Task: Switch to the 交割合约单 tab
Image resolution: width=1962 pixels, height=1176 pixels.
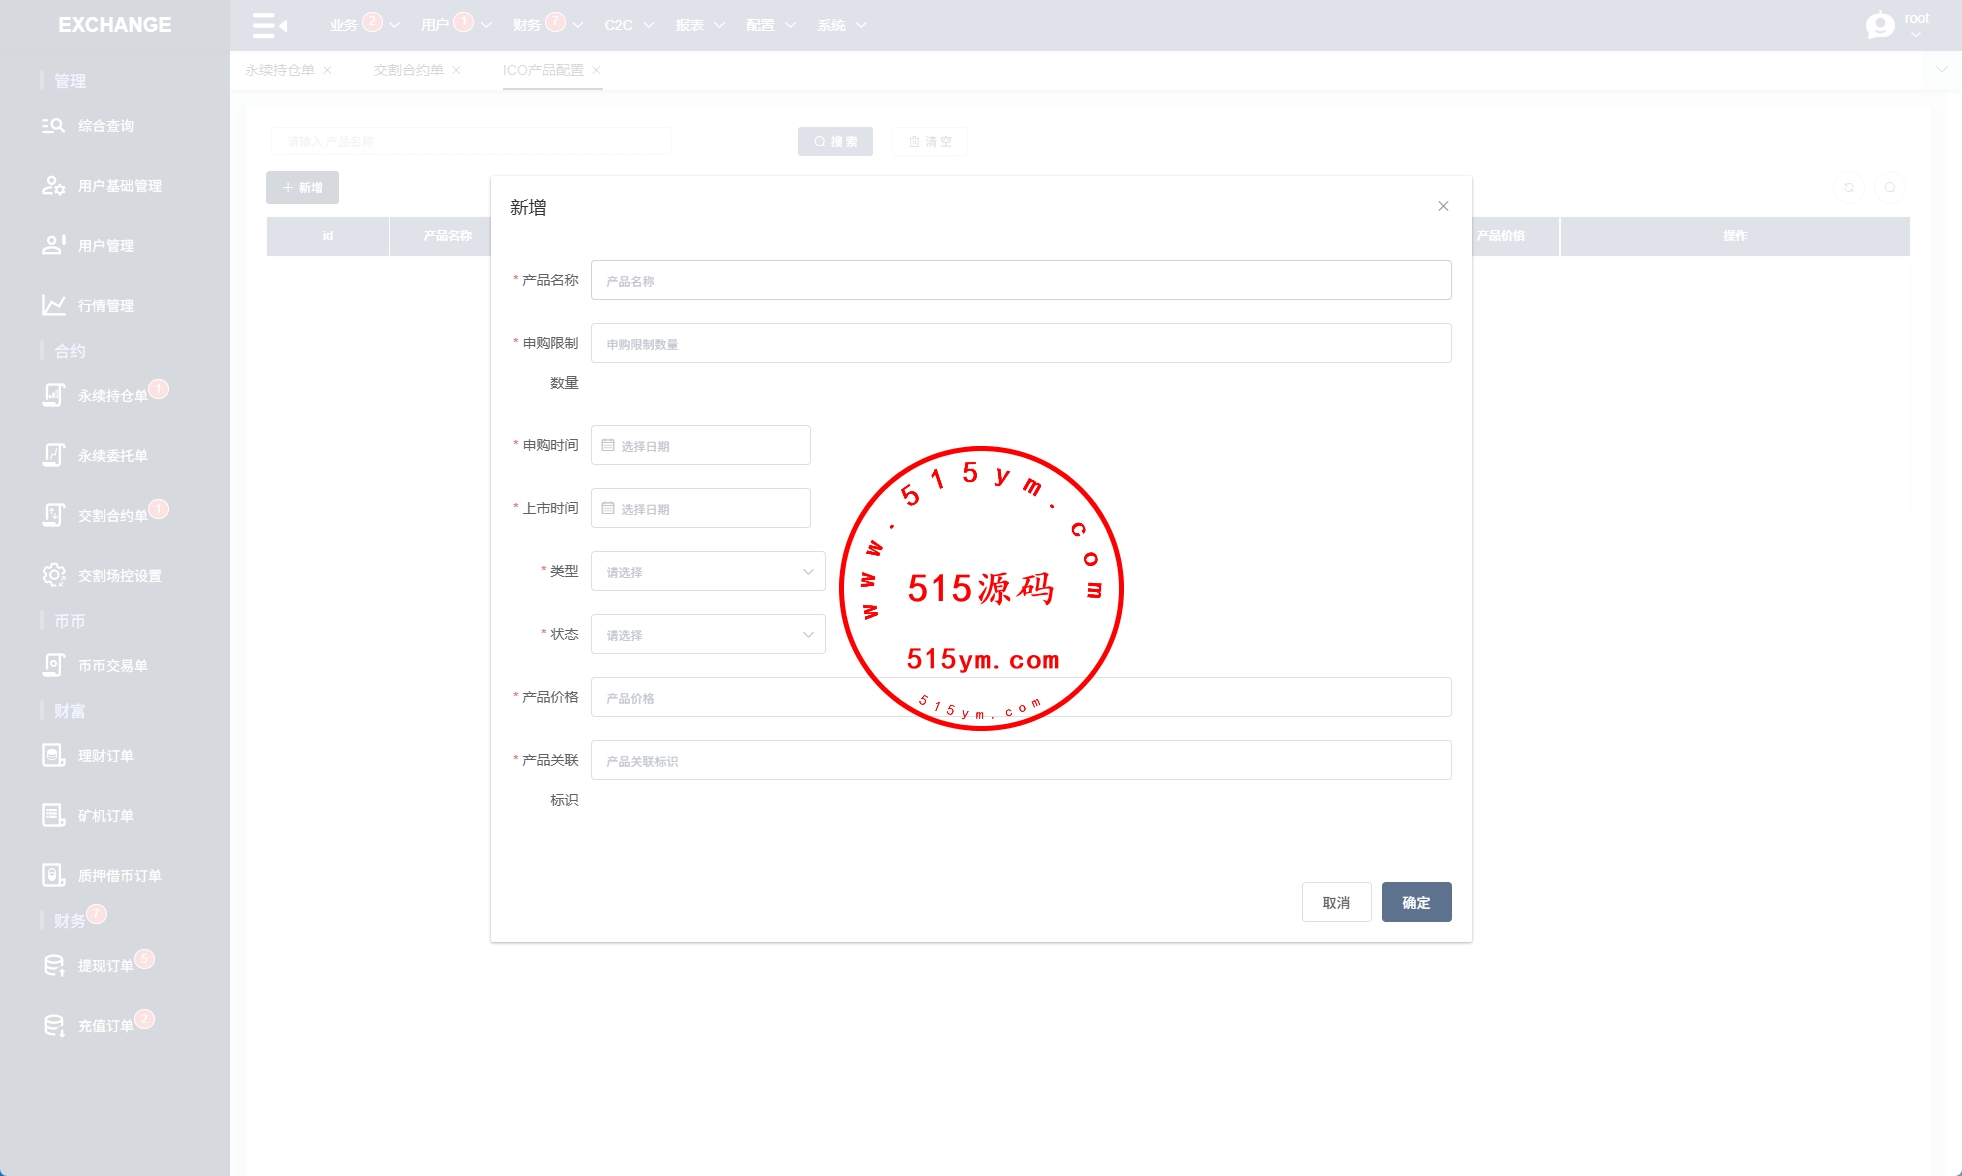Action: (408, 70)
